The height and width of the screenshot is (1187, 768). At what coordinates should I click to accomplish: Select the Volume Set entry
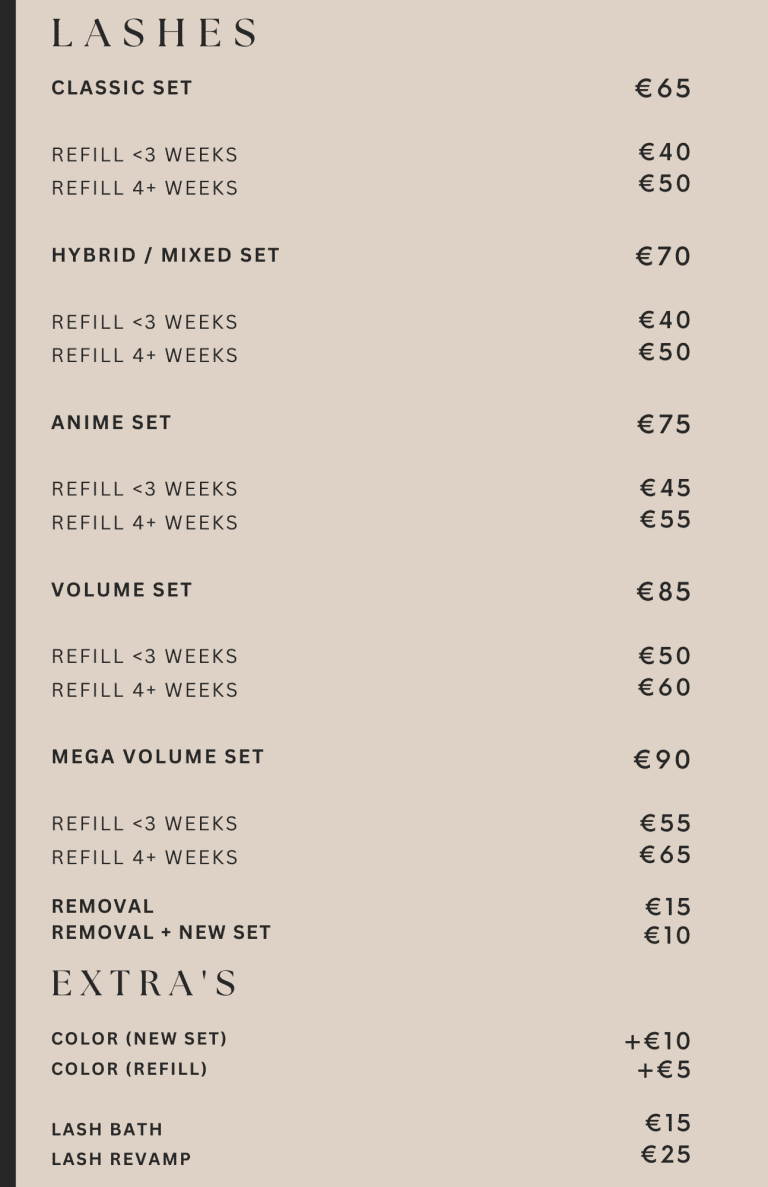click(122, 590)
